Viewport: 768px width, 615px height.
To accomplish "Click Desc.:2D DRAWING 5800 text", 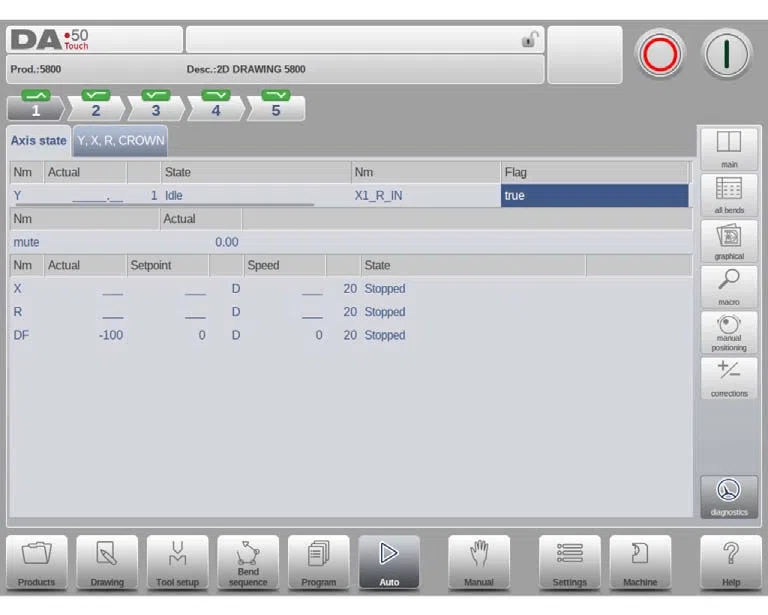I will point(246,69).
